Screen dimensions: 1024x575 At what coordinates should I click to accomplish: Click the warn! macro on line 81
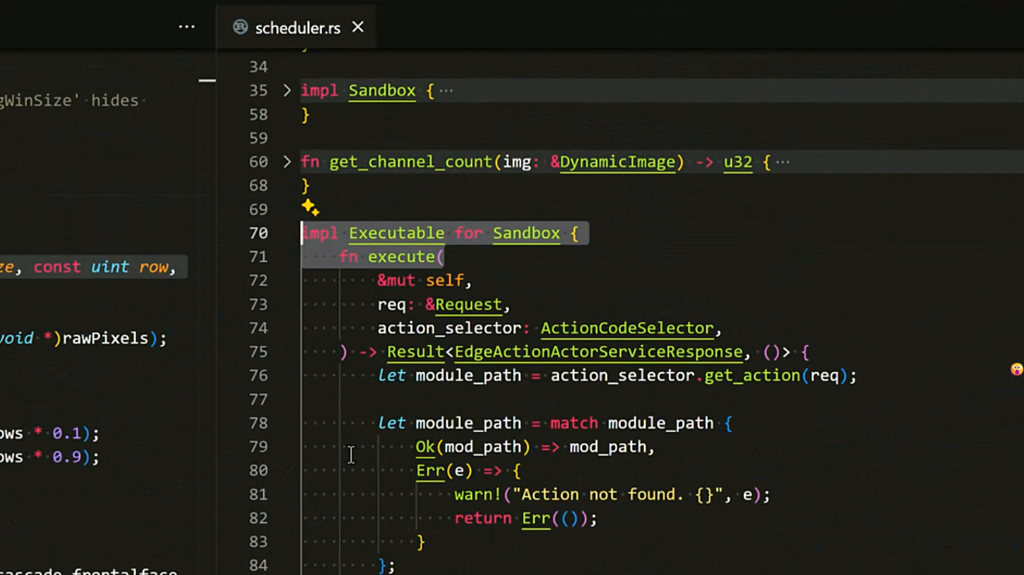click(x=478, y=495)
